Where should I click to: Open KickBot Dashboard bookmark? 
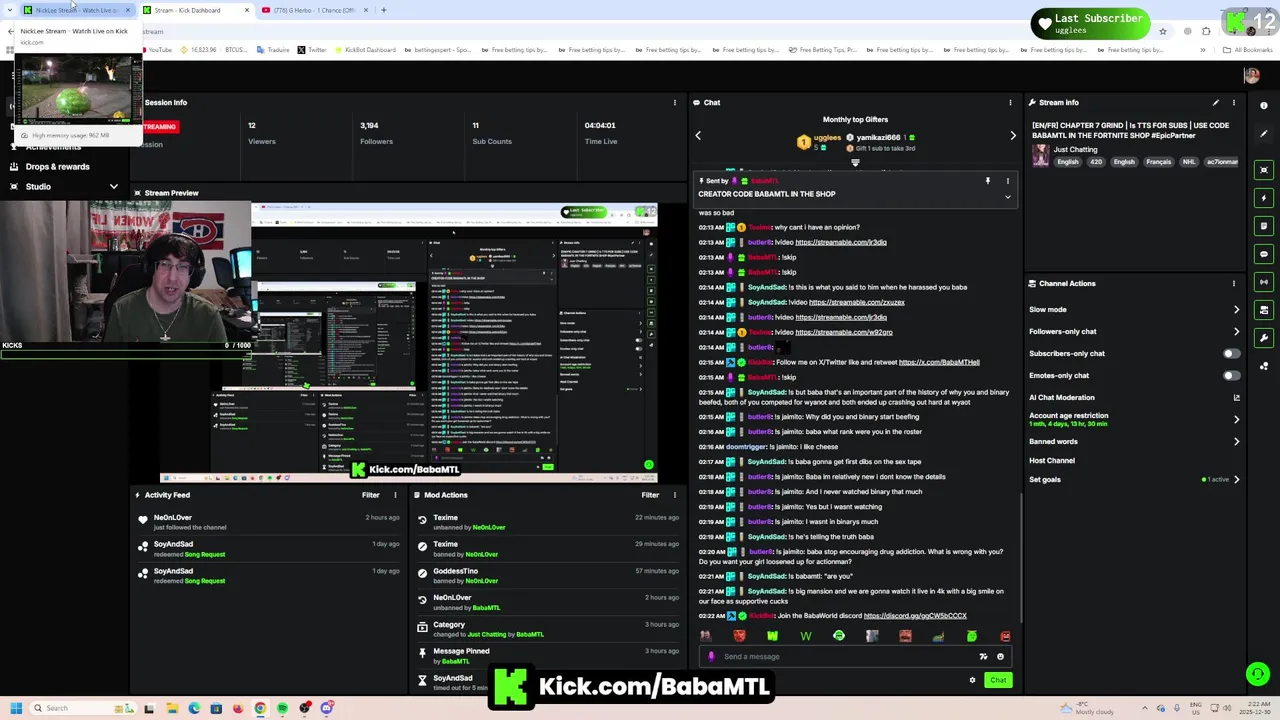(x=364, y=50)
